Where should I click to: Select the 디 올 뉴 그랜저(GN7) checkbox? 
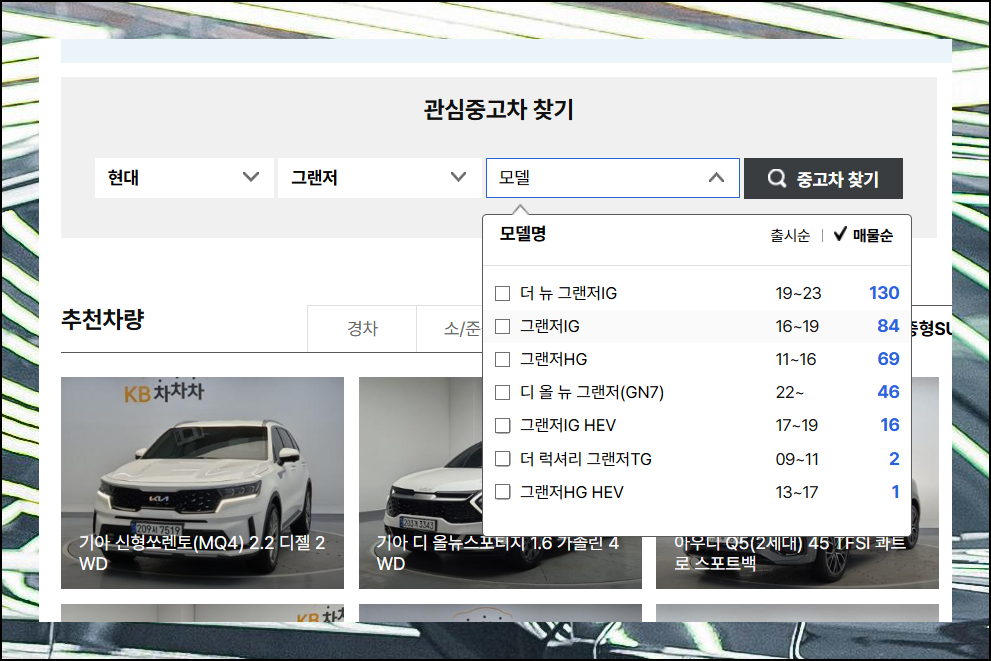pyautogui.click(x=502, y=392)
